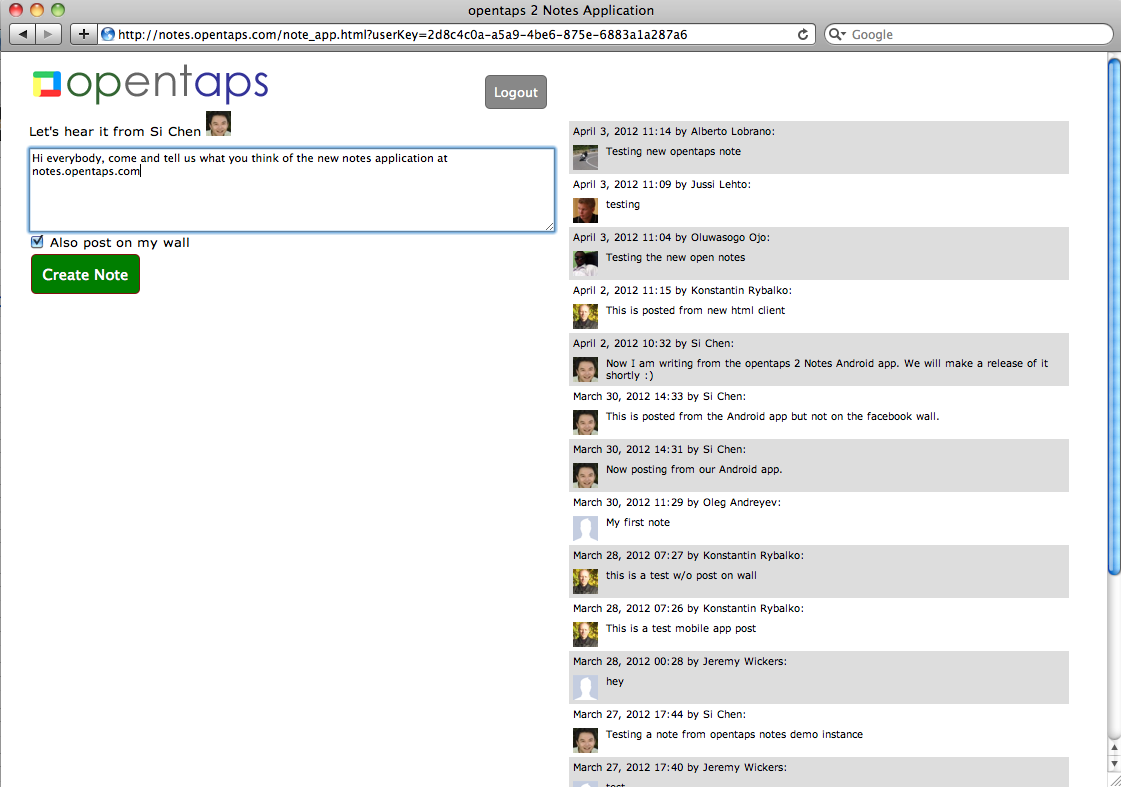Click Oleg Andreyev's placeholder avatar

point(585,528)
